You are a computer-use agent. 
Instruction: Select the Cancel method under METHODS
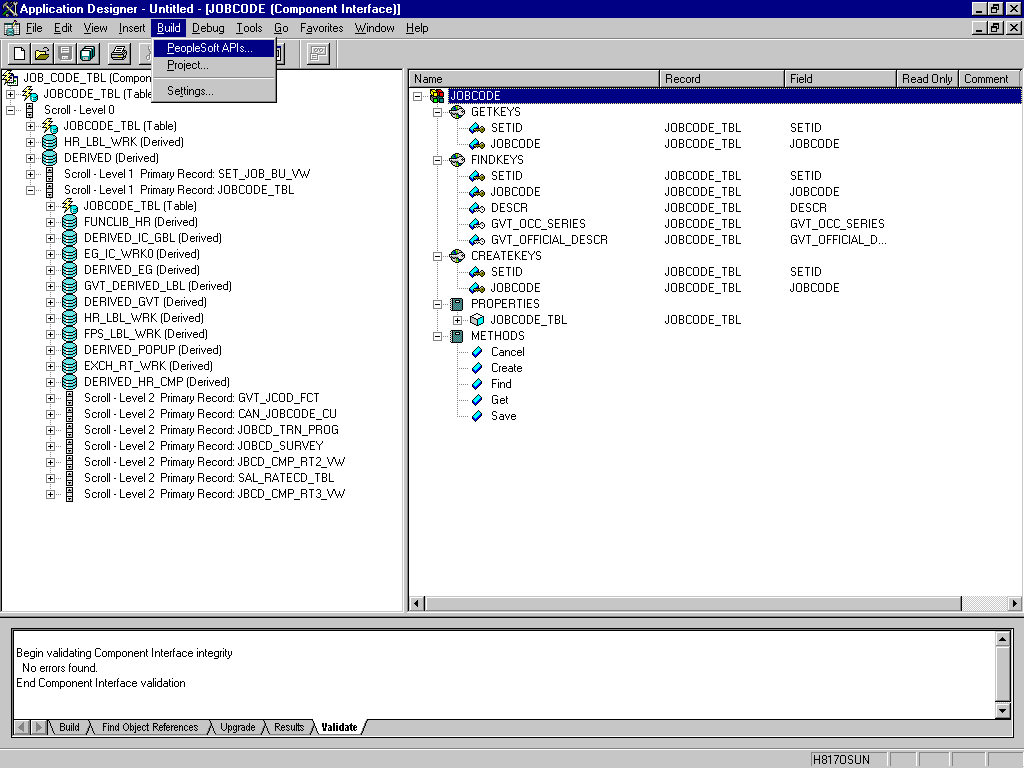506,351
